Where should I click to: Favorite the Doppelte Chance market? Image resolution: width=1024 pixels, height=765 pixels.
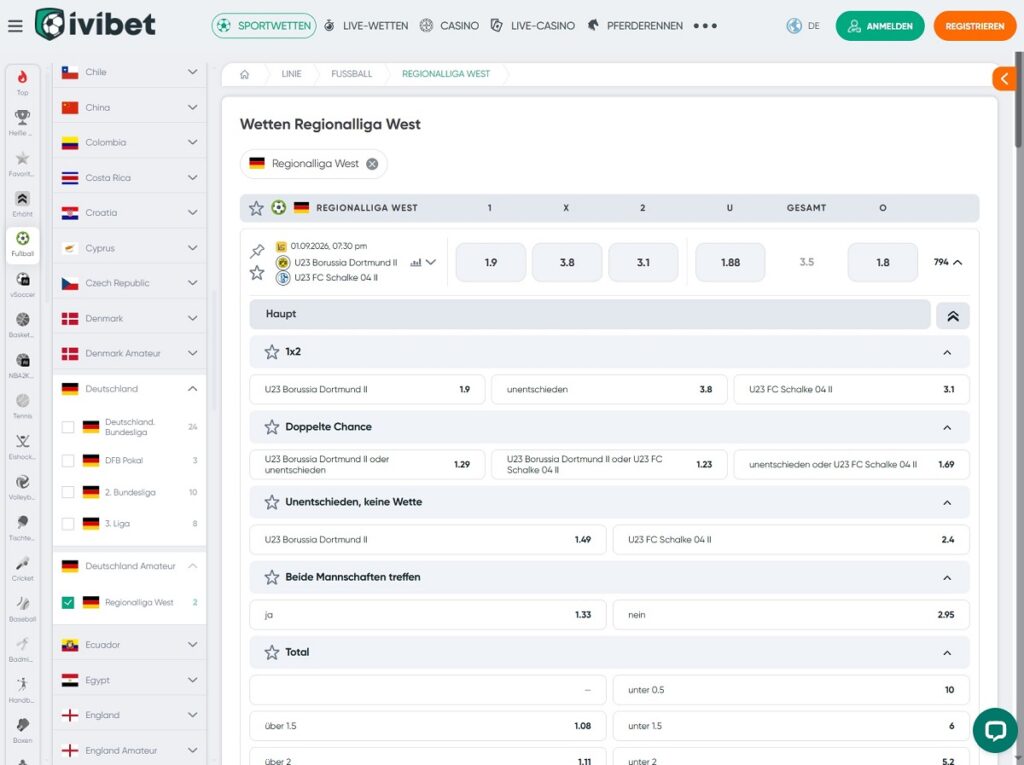[x=272, y=427]
